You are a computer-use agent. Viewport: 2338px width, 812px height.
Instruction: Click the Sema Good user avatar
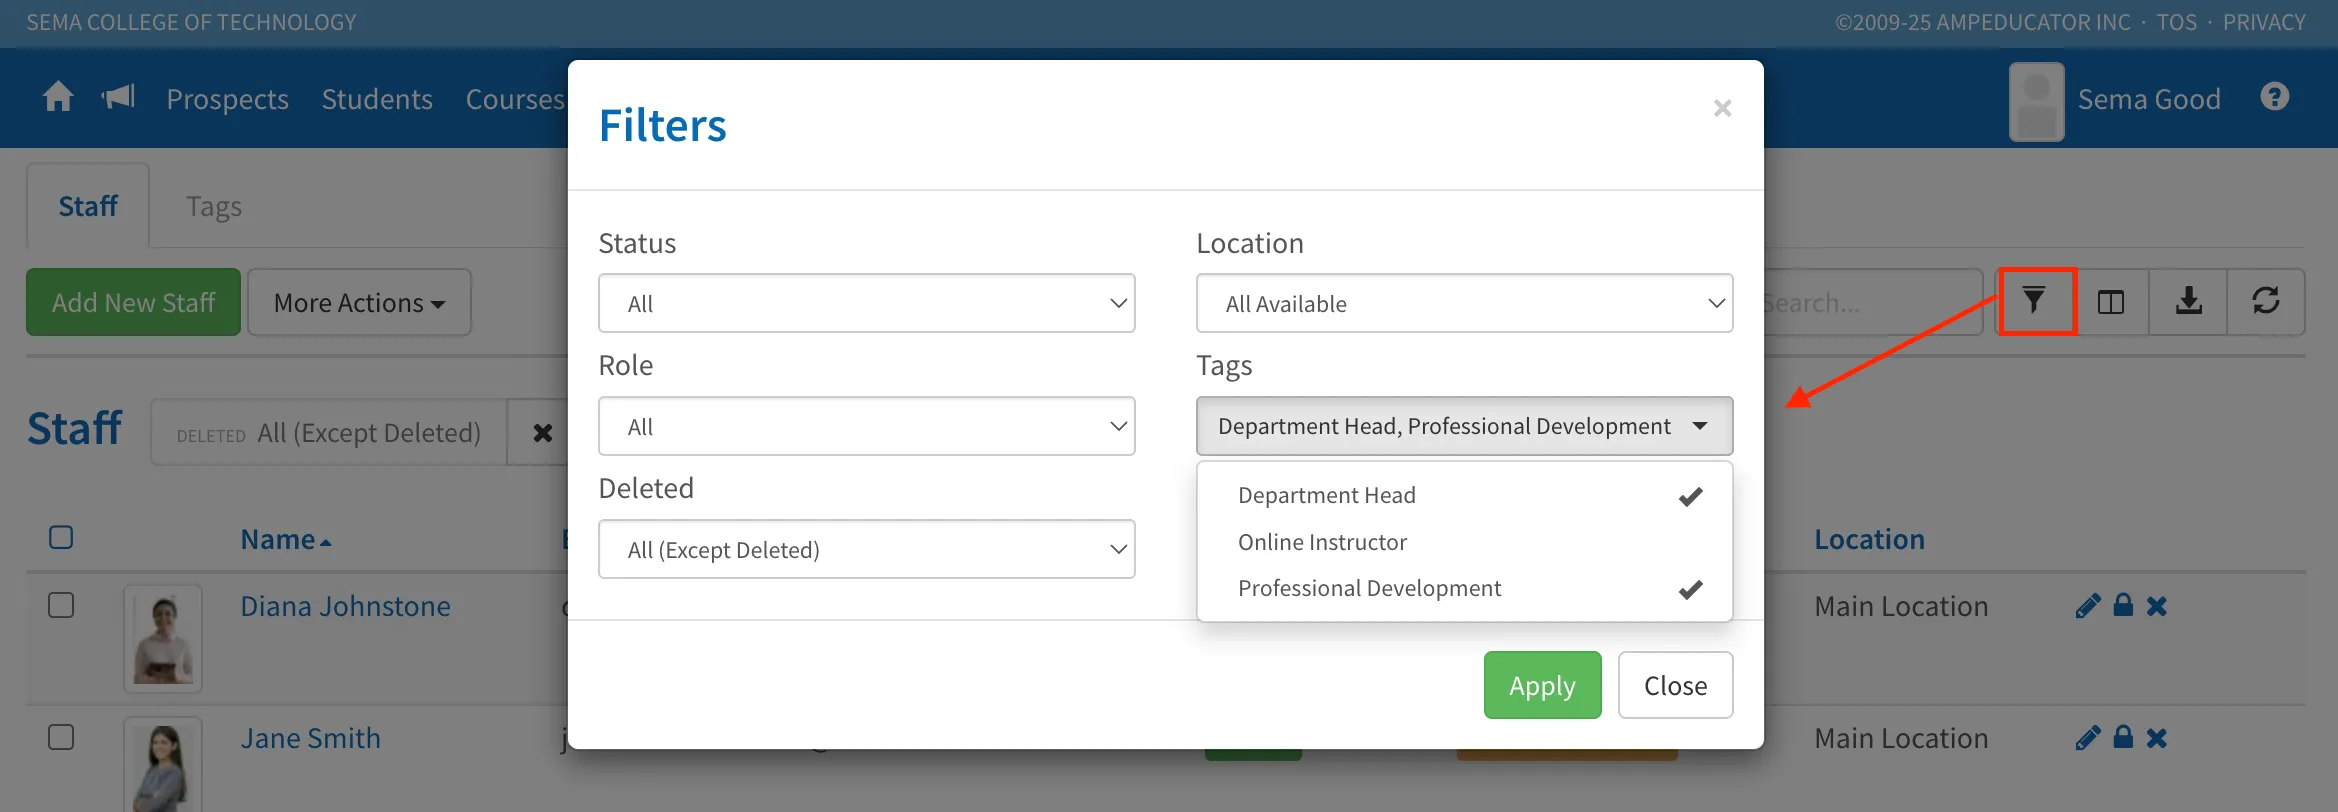pyautogui.click(x=2037, y=101)
